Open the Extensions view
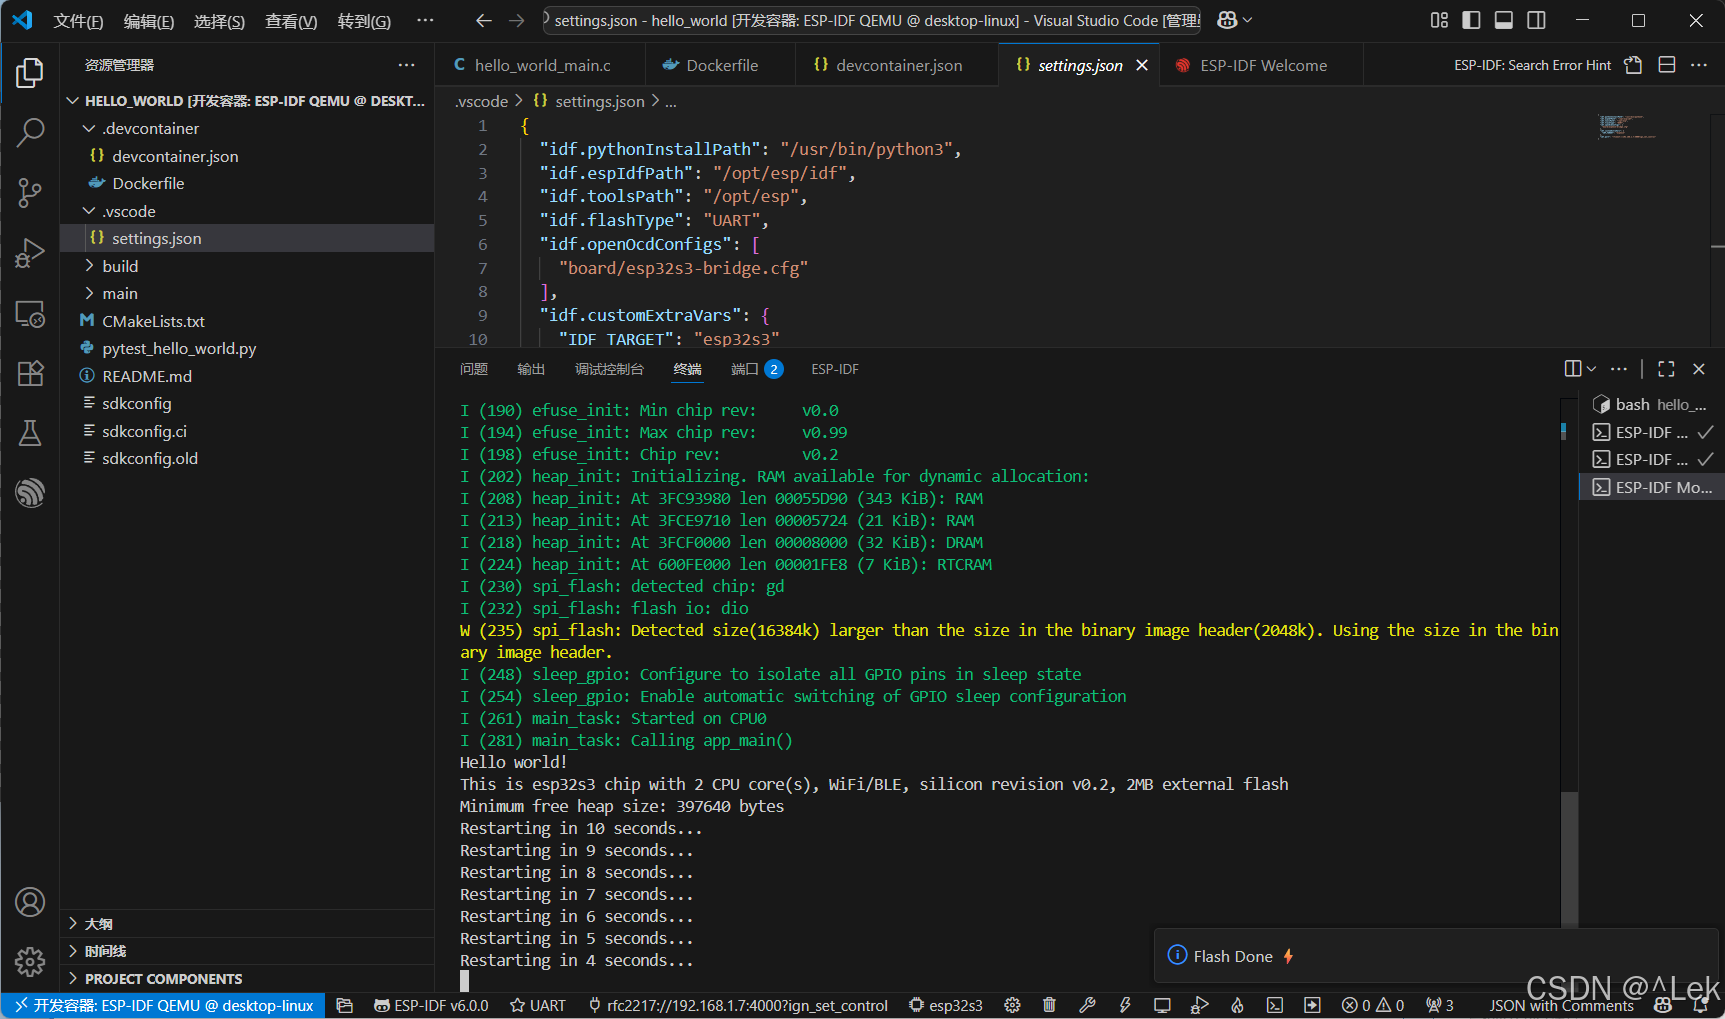The width and height of the screenshot is (1725, 1019). point(30,373)
